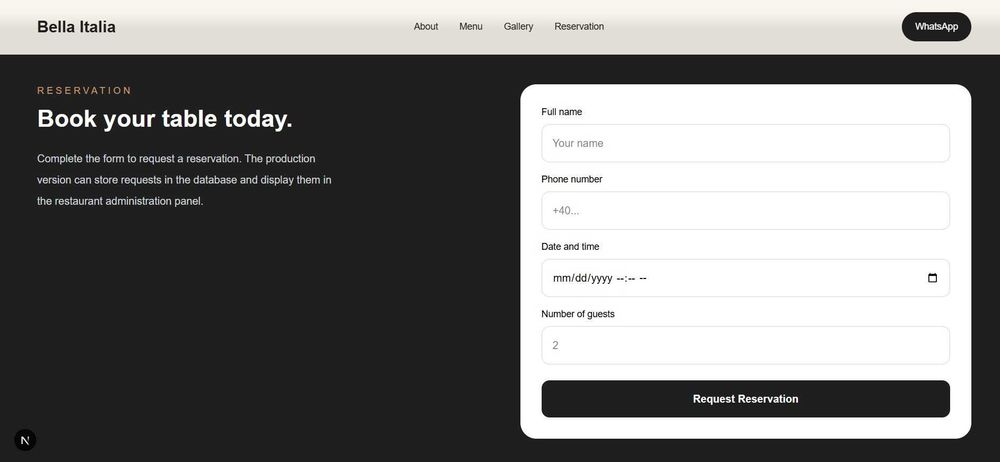Submit with Request Reservation button
The width and height of the screenshot is (1000, 462).
click(746, 399)
